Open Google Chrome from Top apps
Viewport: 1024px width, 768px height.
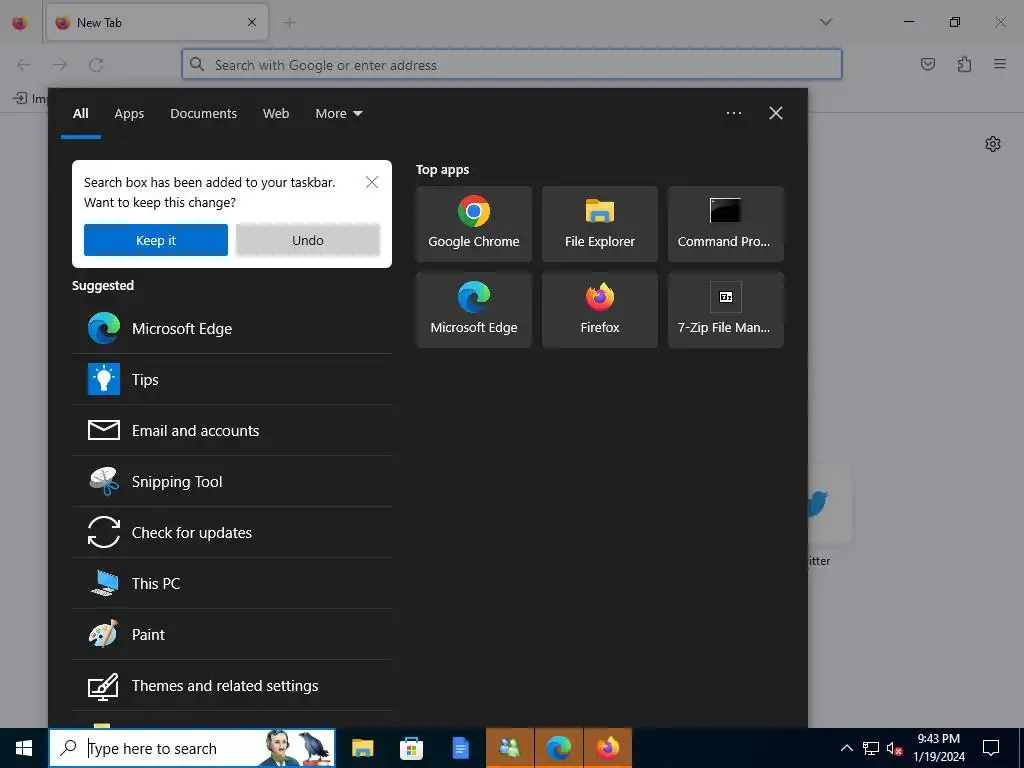(x=473, y=224)
